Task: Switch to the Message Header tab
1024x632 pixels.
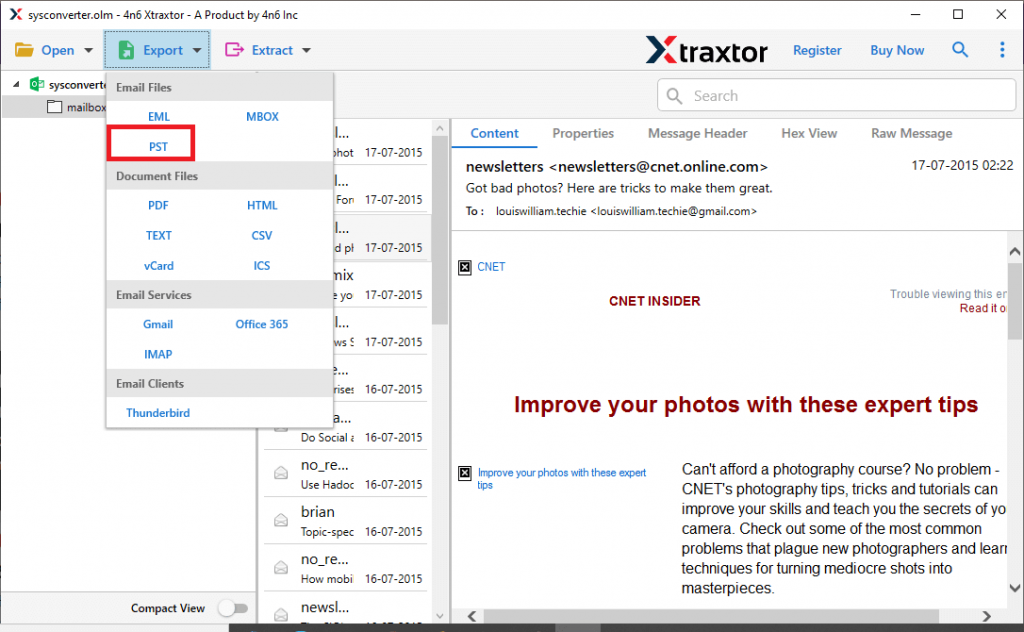Action: tap(697, 133)
